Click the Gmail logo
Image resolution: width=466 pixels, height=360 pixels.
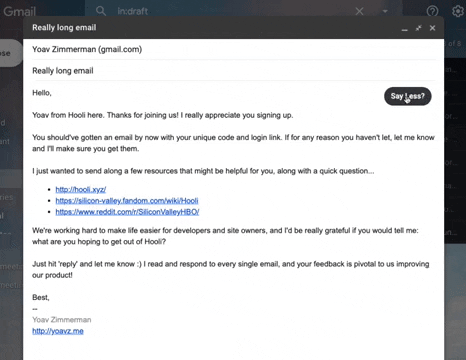click(x=19, y=12)
